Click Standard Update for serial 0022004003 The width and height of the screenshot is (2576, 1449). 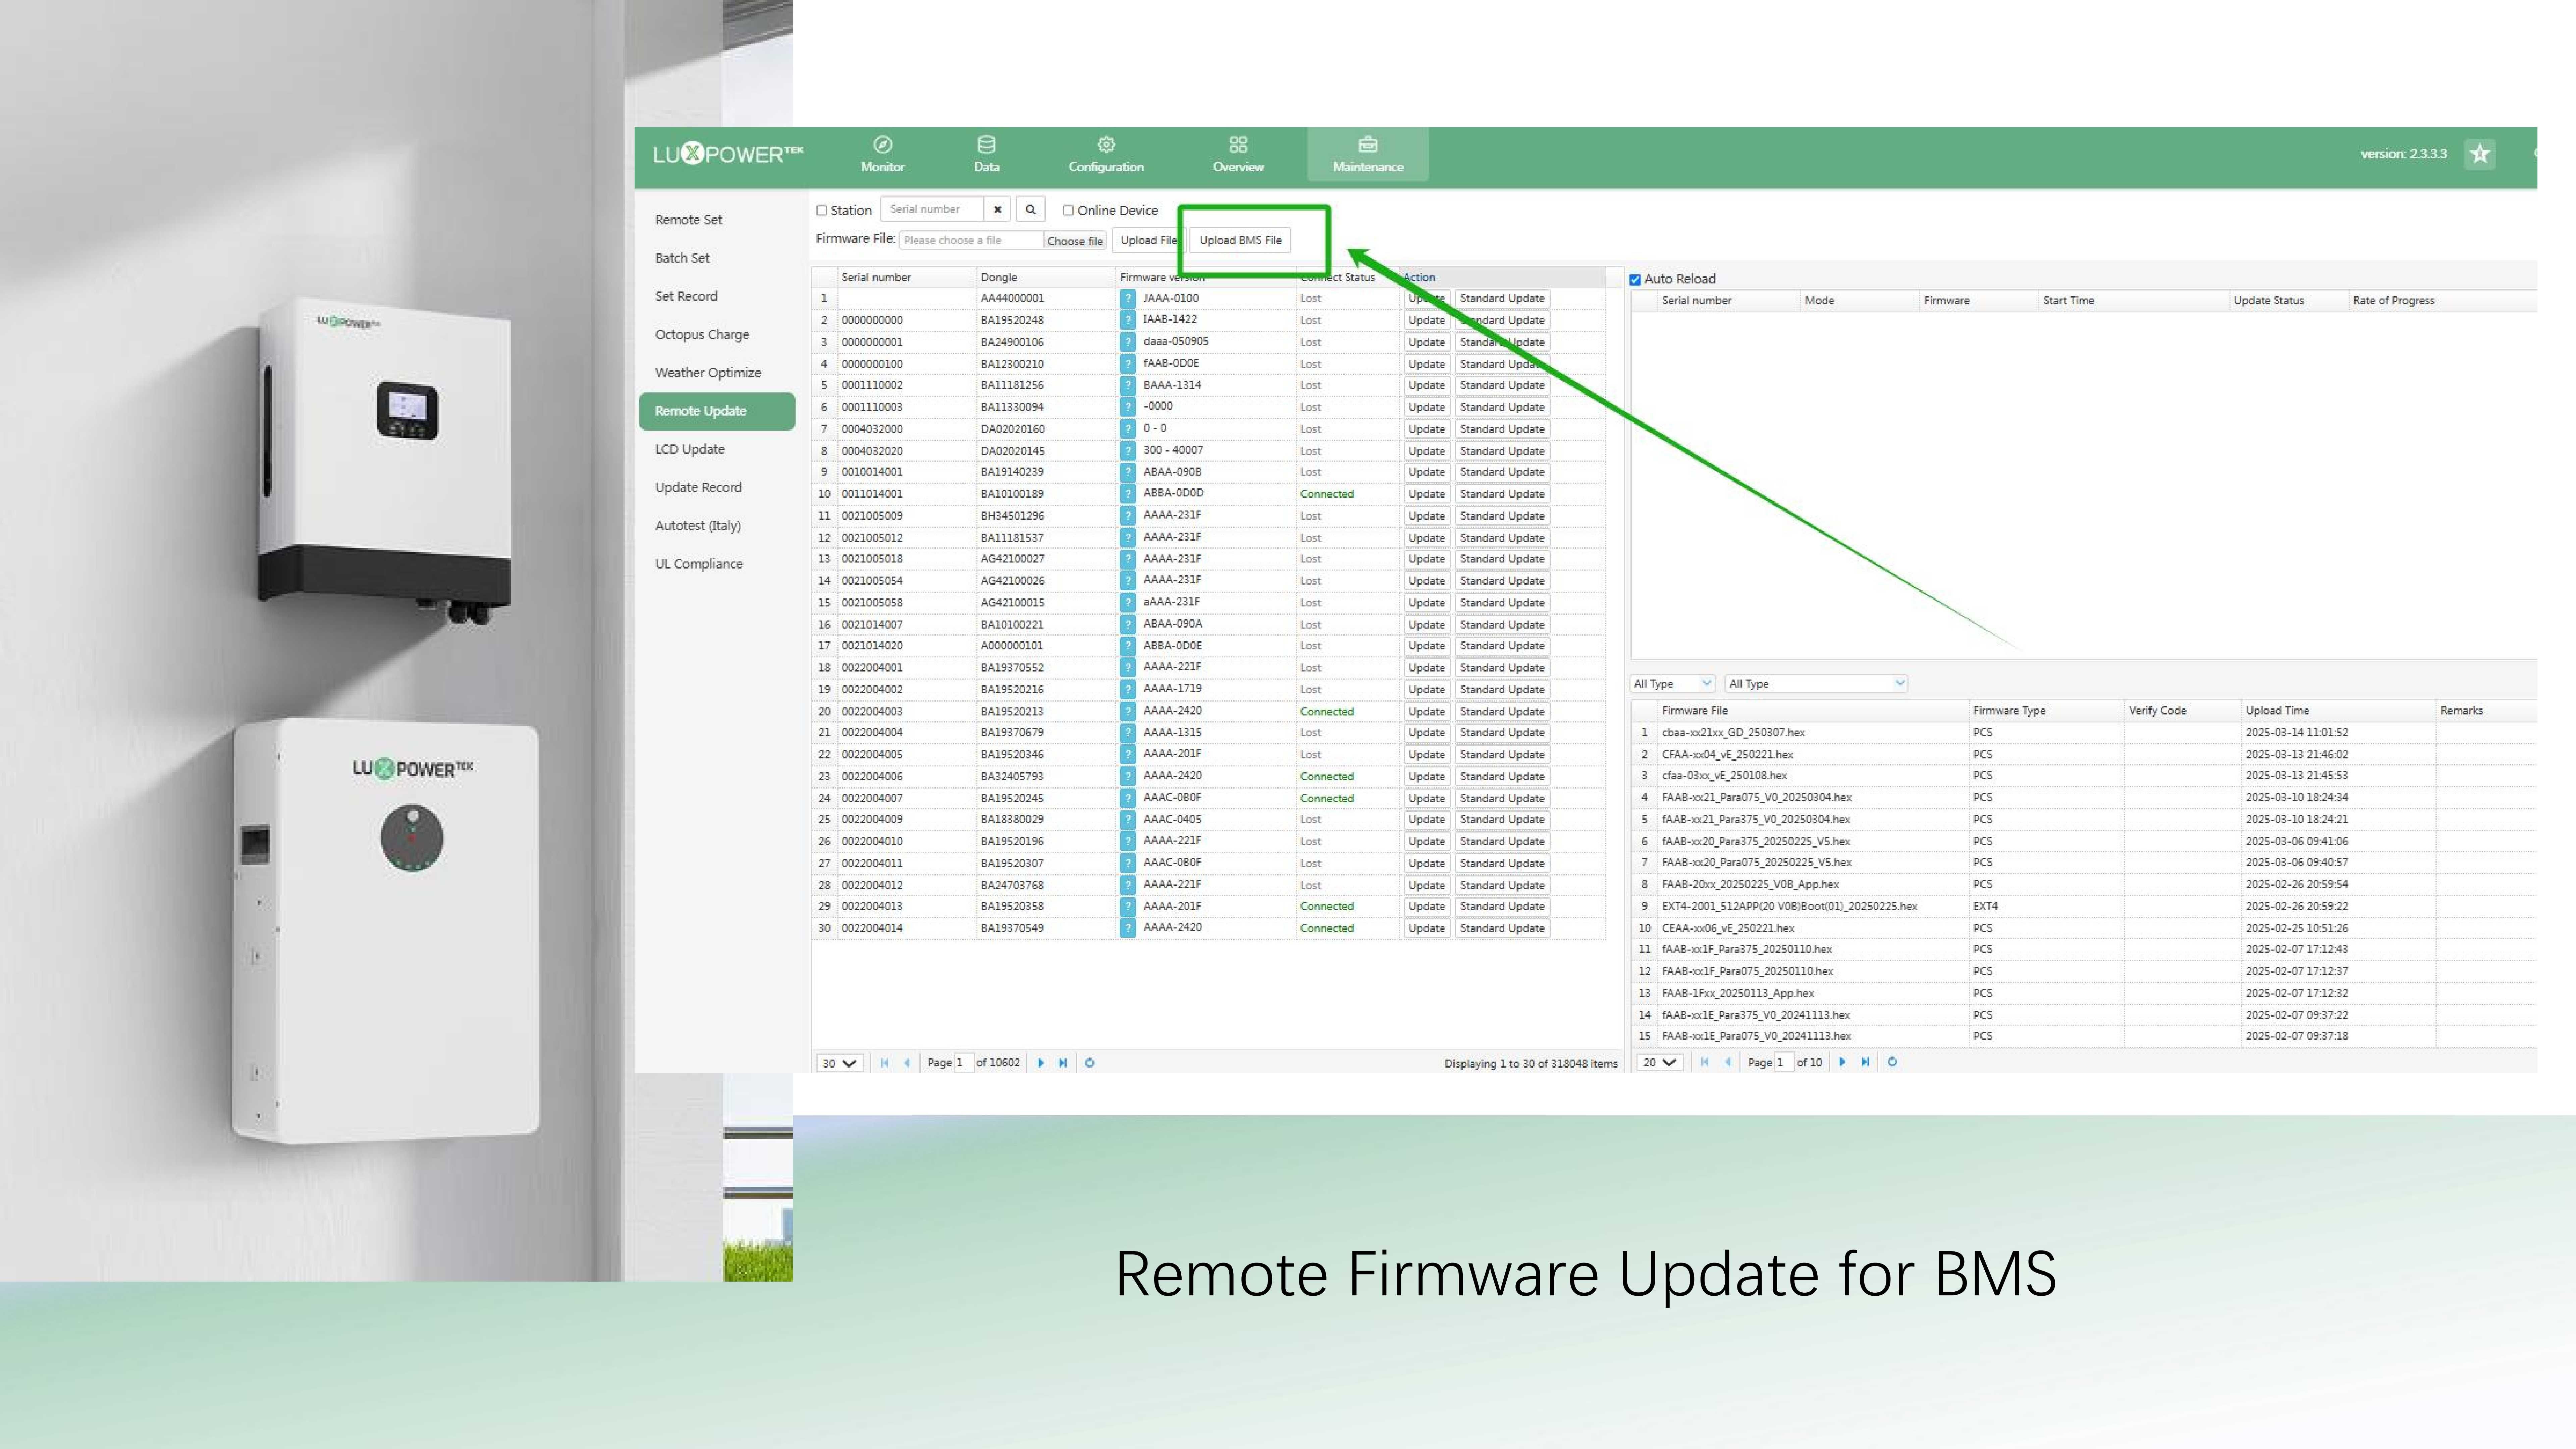pyautogui.click(x=1502, y=711)
